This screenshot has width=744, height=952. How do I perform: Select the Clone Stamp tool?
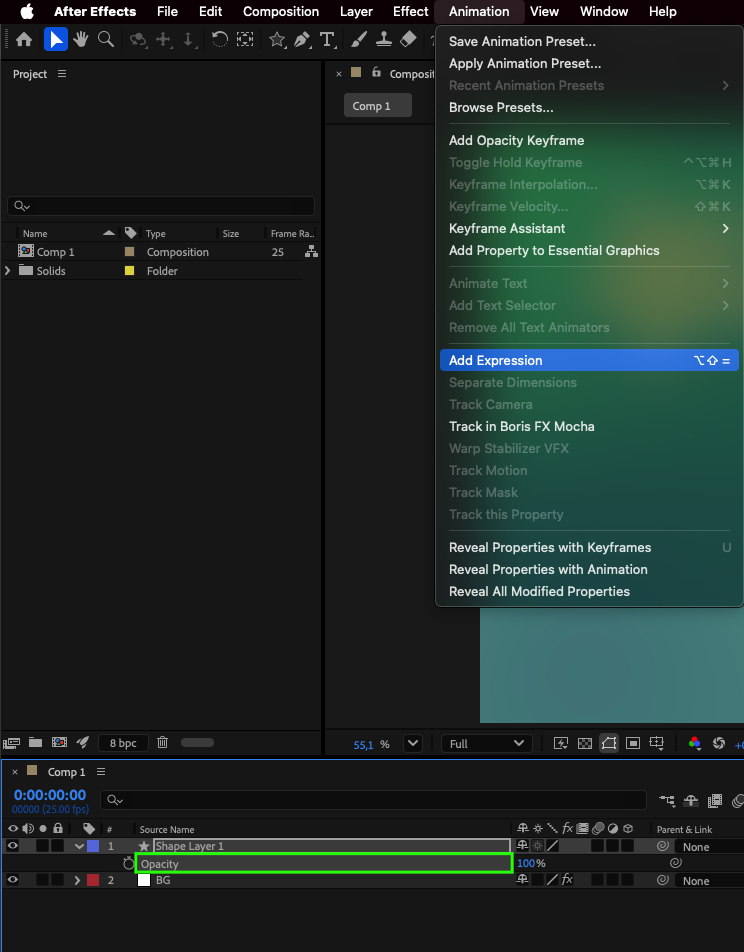point(384,40)
